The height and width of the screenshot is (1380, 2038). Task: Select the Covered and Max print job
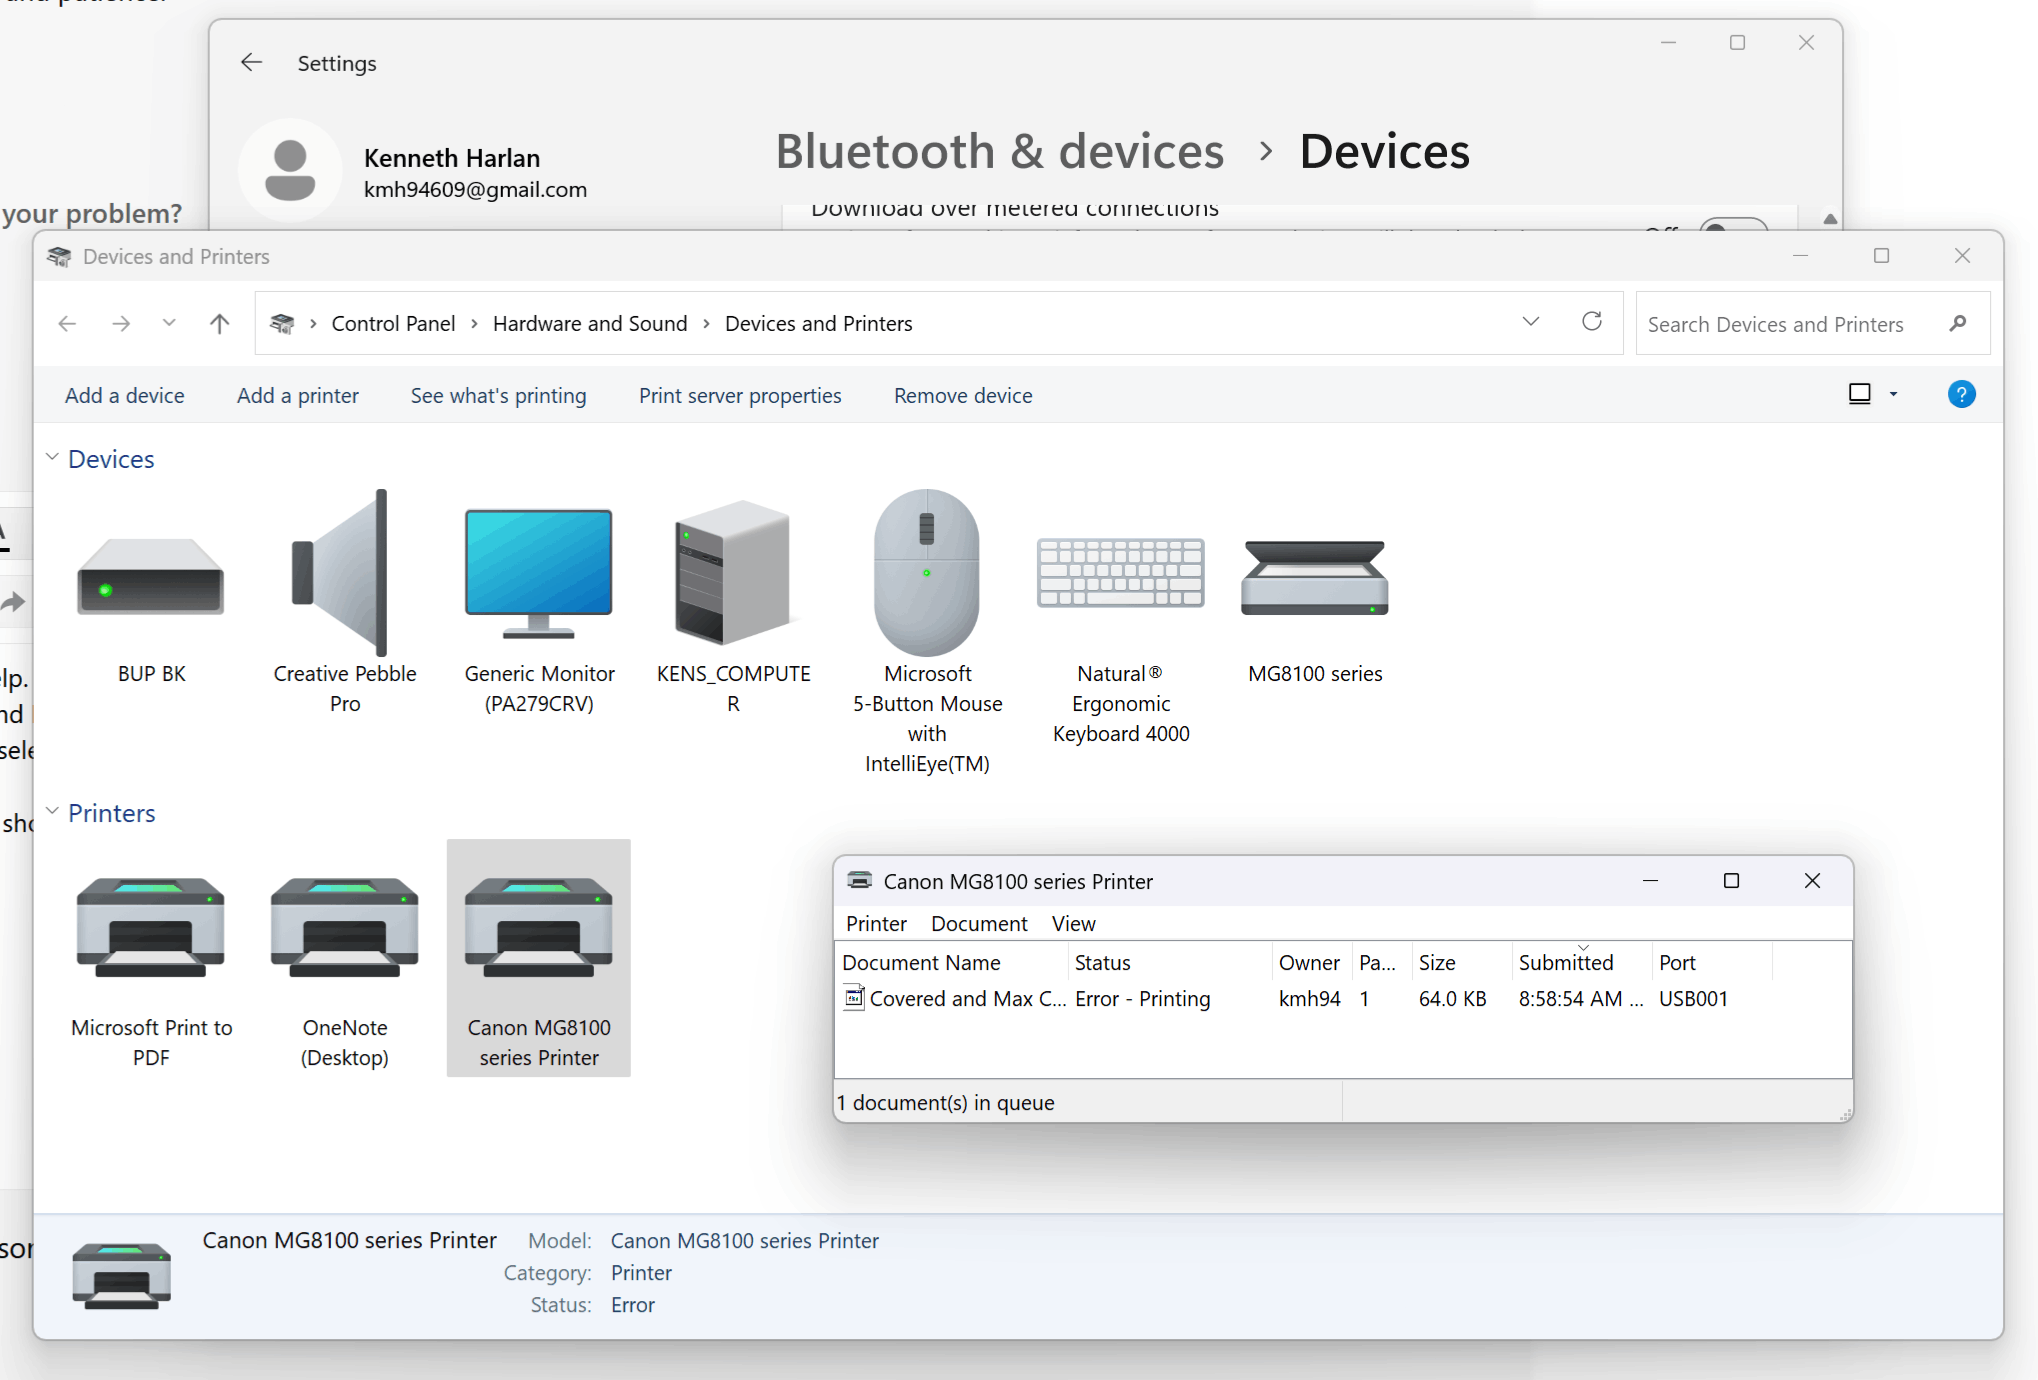966,999
